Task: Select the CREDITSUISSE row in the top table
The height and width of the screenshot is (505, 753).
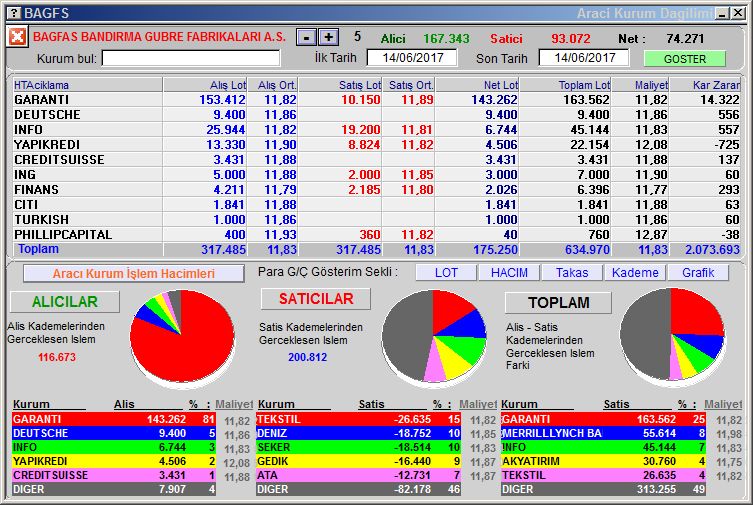Action: [x=376, y=159]
